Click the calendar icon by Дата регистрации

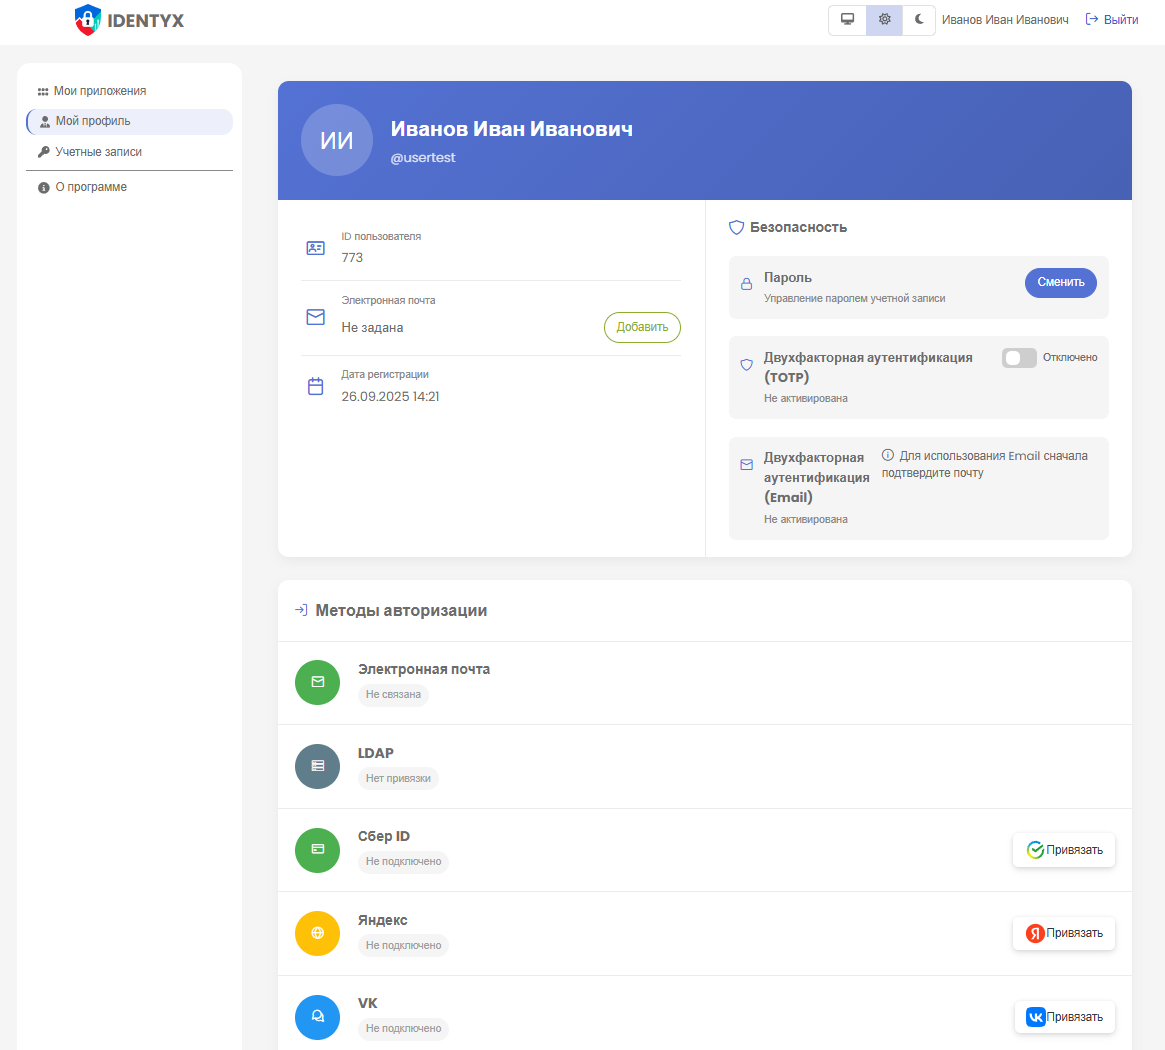(316, 385)
